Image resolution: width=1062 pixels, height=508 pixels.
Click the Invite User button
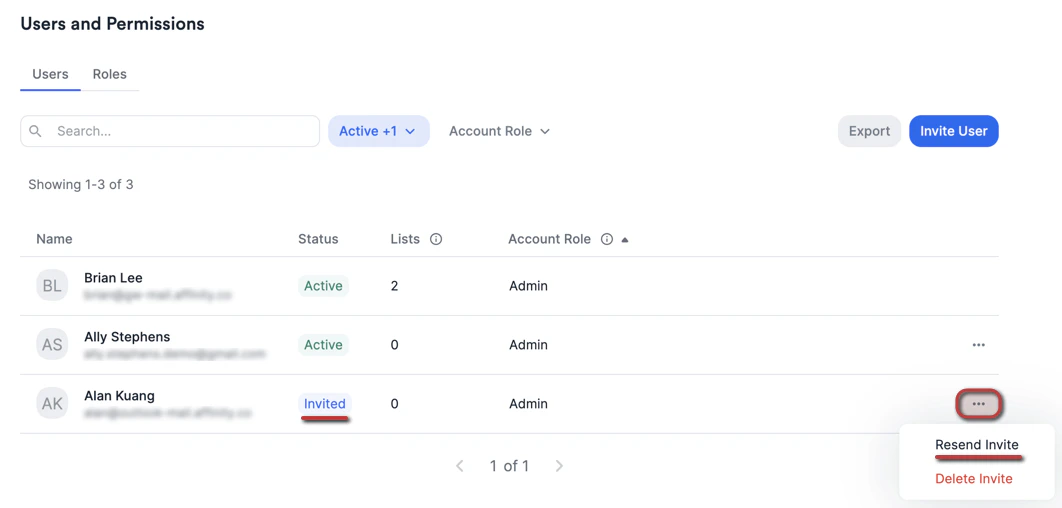point(954,131)
